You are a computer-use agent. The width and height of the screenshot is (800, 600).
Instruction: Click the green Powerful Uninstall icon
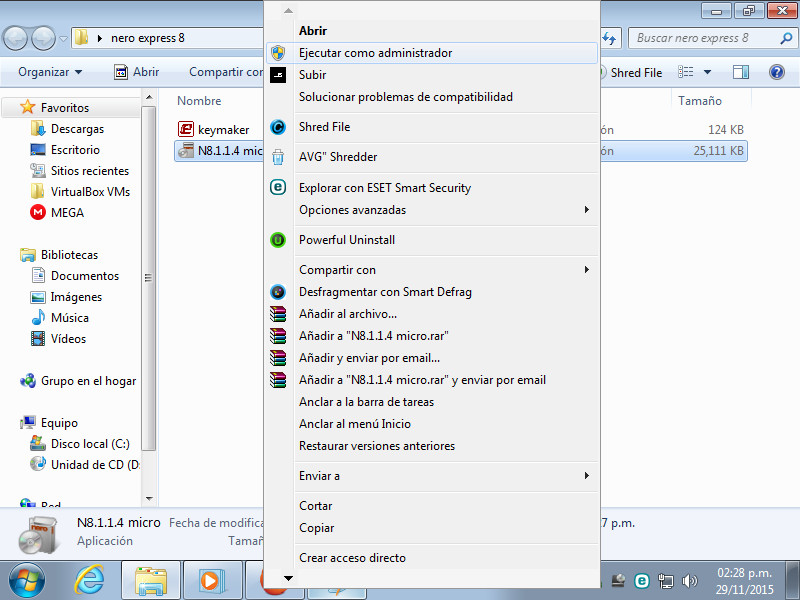pos(278,240)
